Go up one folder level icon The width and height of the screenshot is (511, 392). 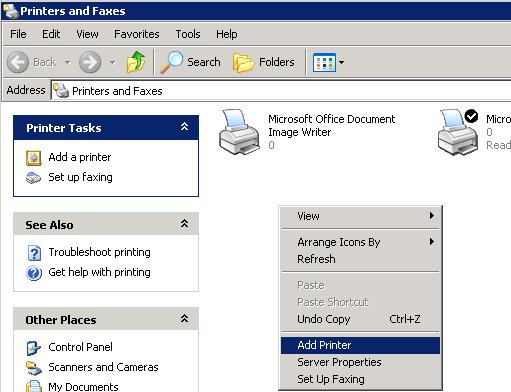coord(136,62)
